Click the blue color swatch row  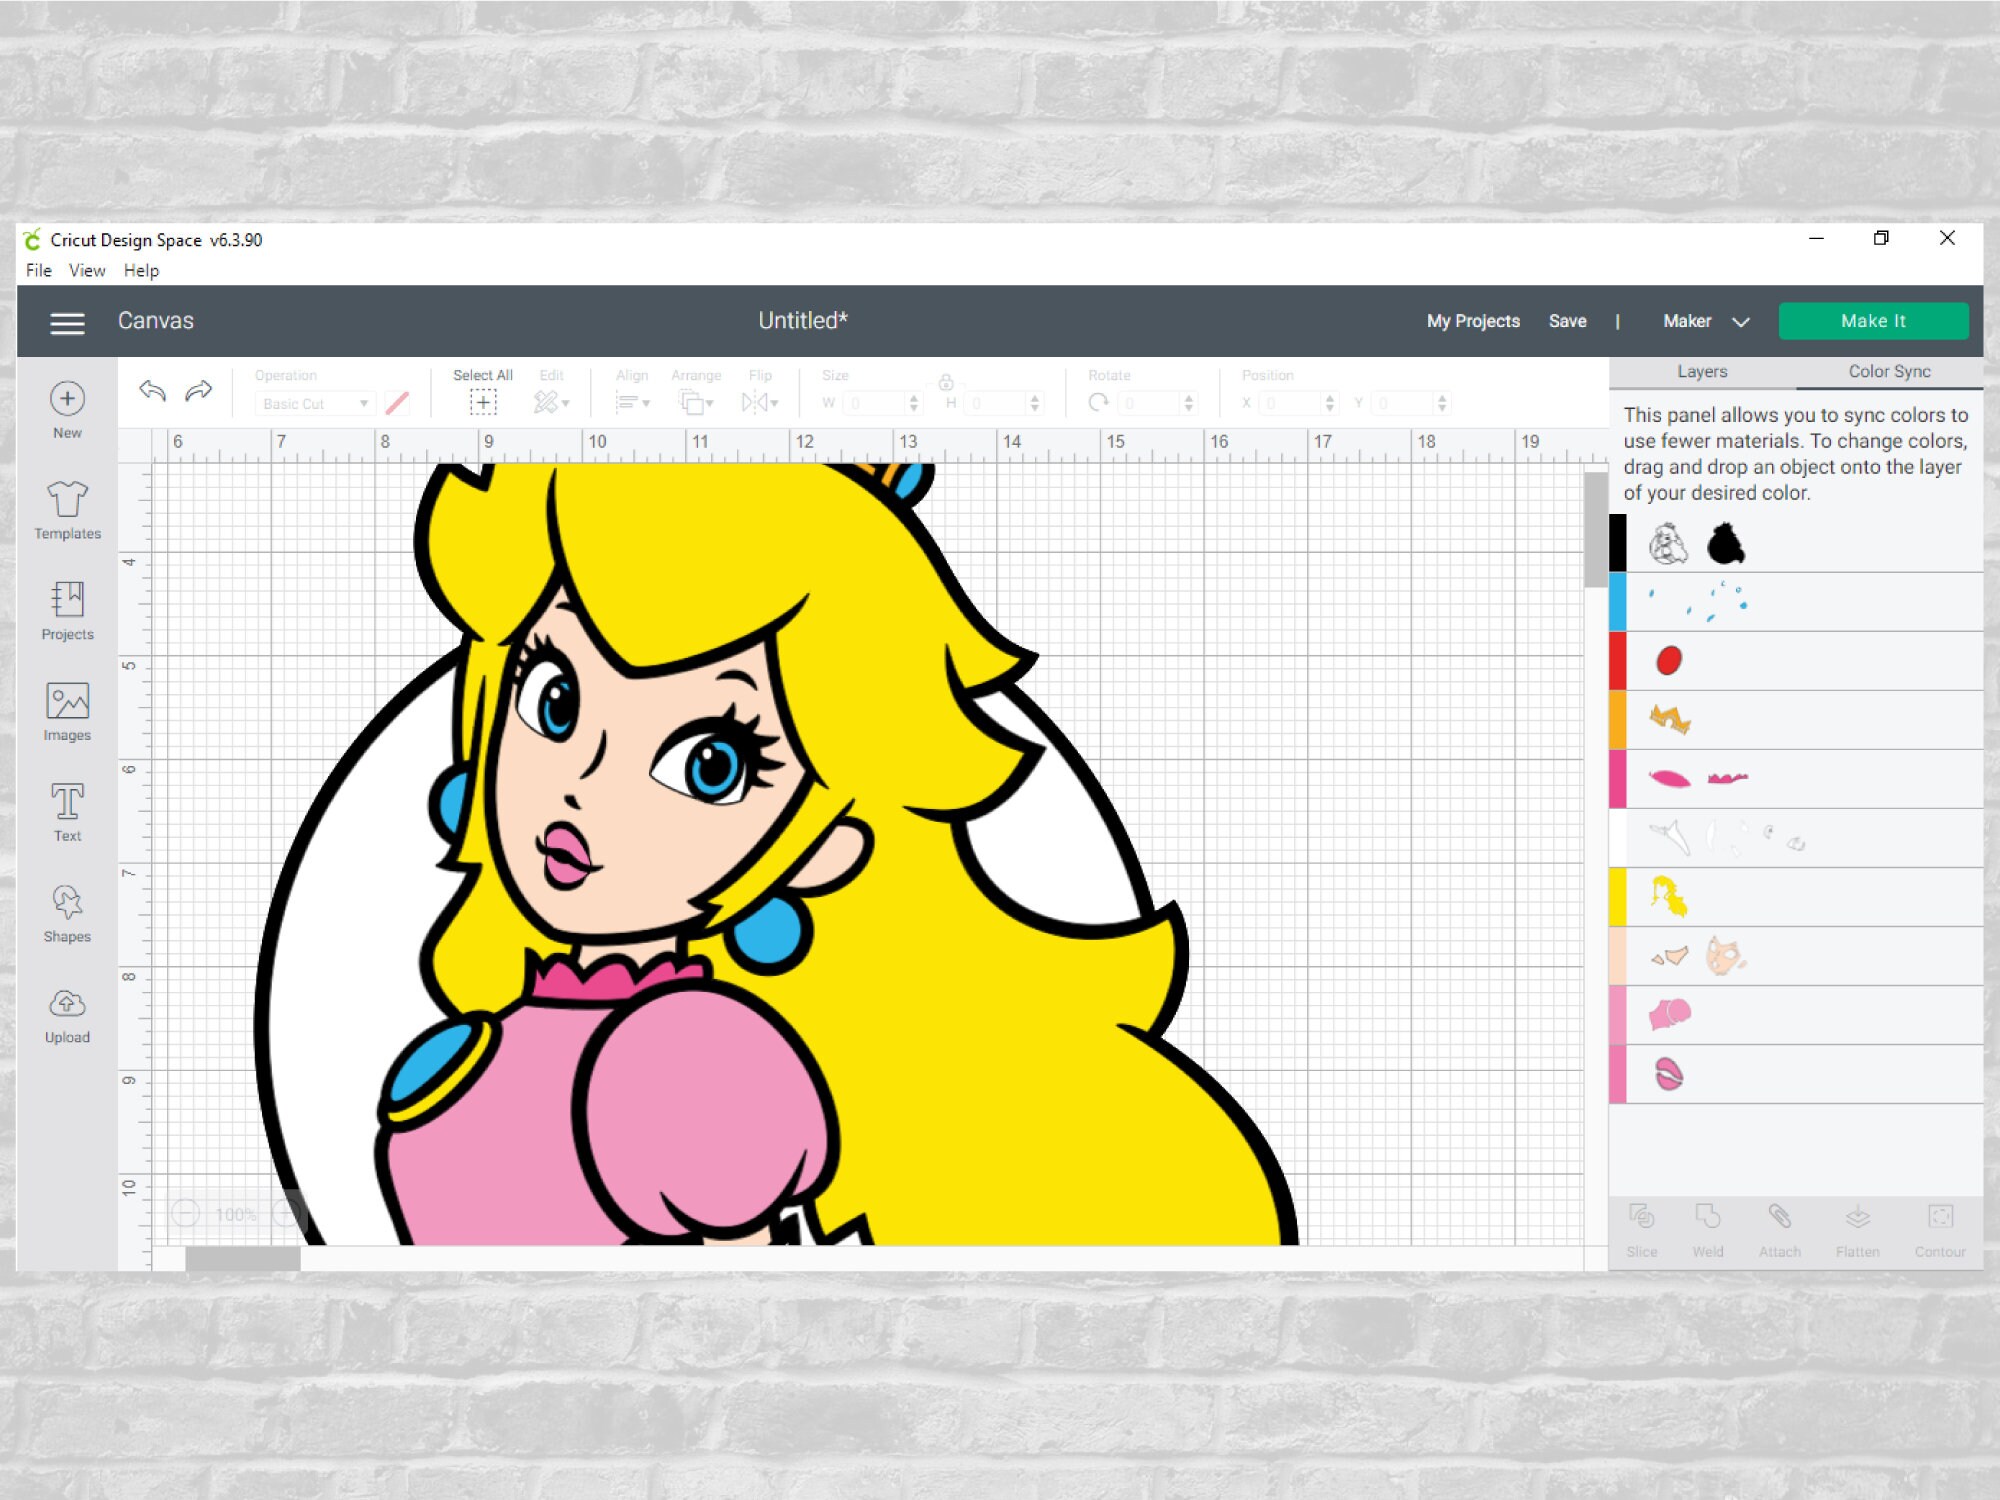(x=1796, y=602)
